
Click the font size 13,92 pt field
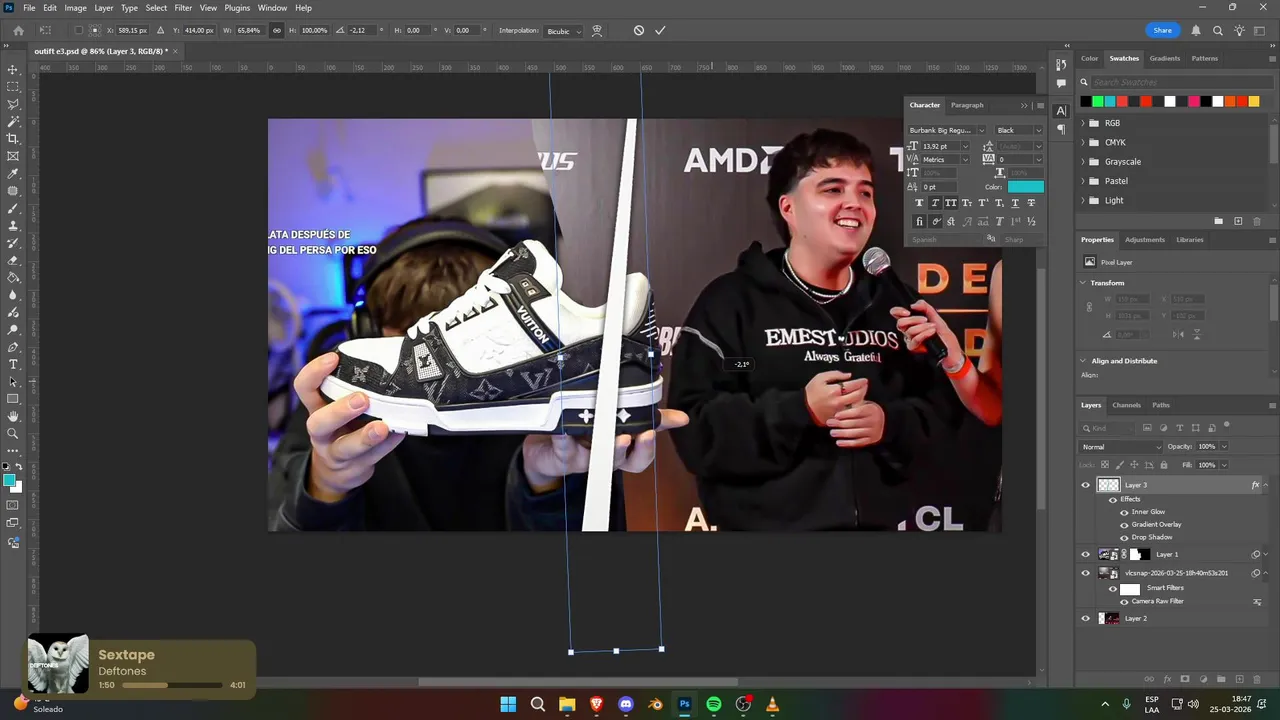pyautogui.click(x=941, y=146)
